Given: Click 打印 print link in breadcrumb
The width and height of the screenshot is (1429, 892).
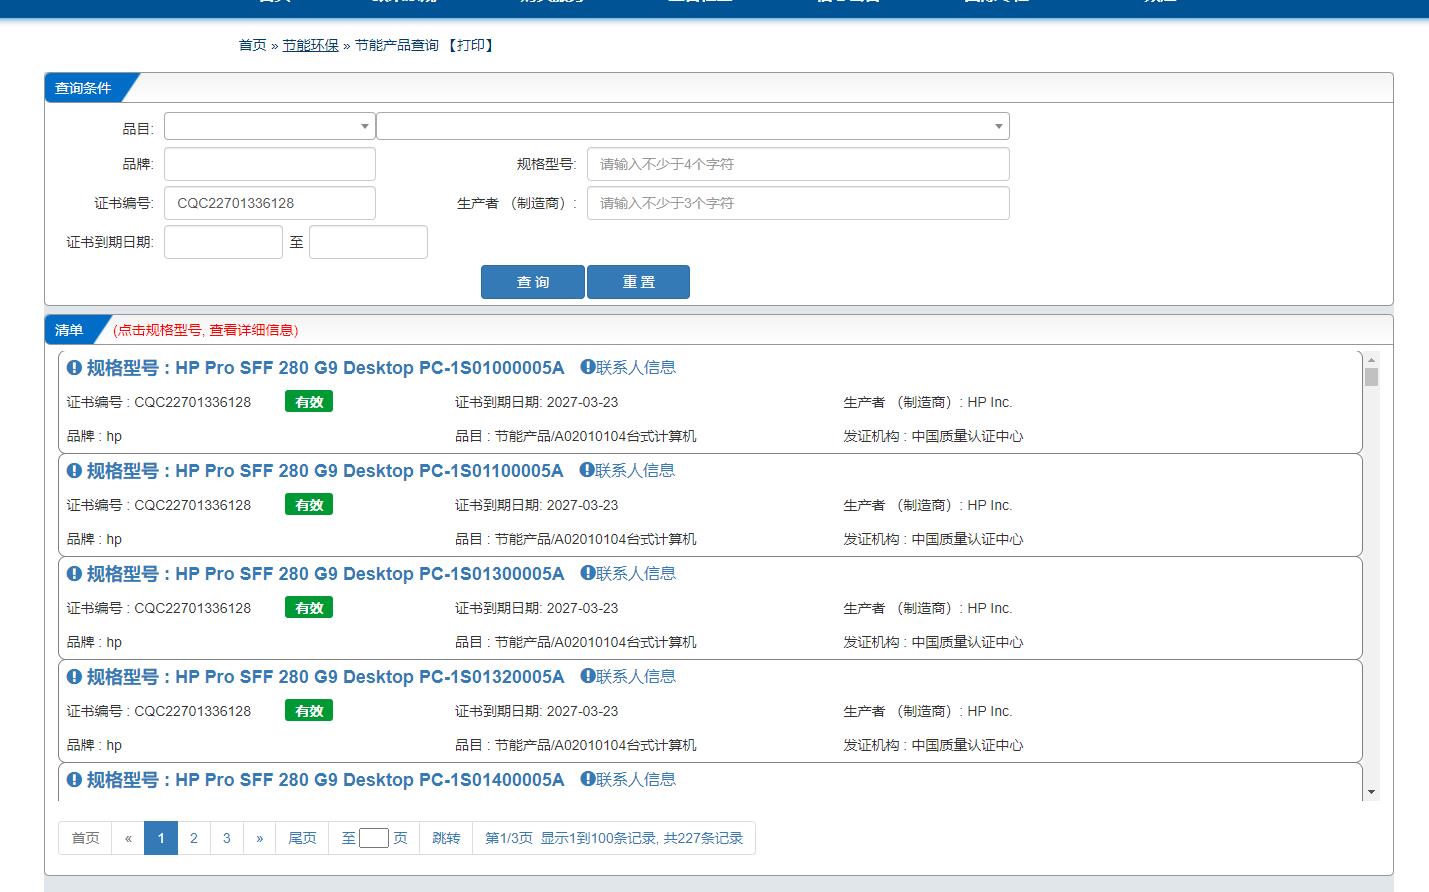Looking at the screenshot, I should click(x=471, y=45).
